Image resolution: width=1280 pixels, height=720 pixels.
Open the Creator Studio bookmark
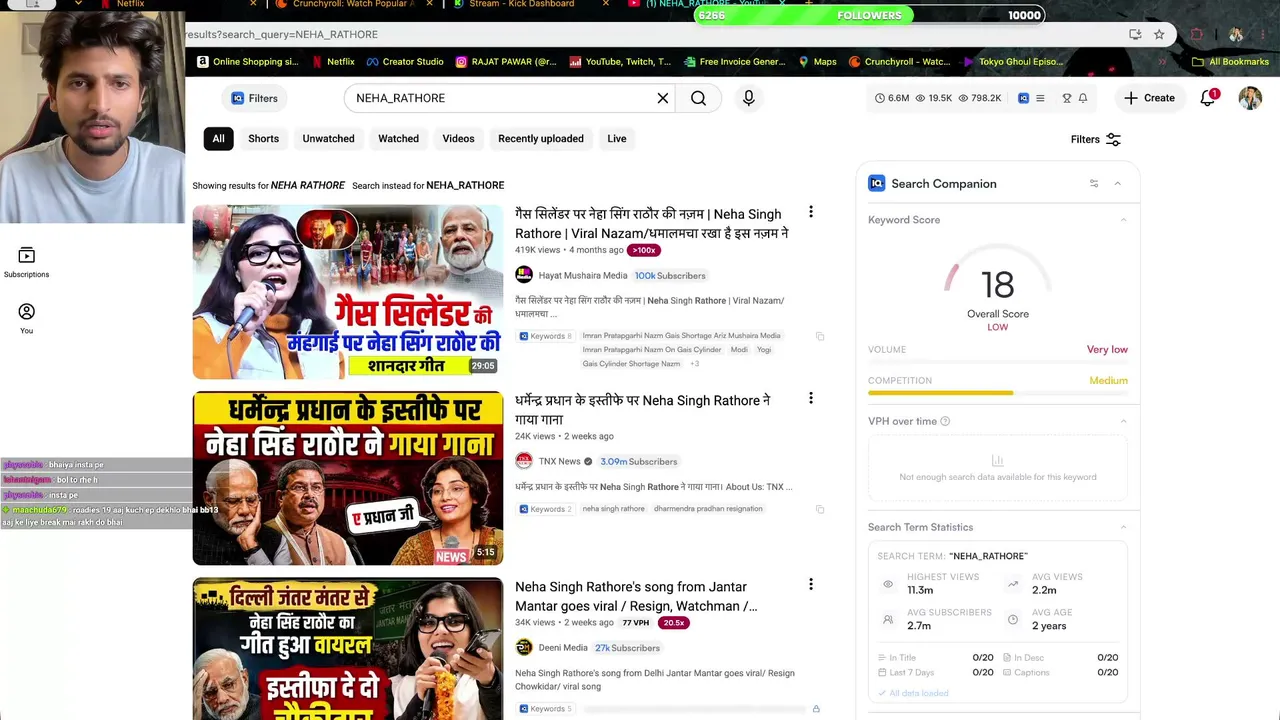[405, 61]
